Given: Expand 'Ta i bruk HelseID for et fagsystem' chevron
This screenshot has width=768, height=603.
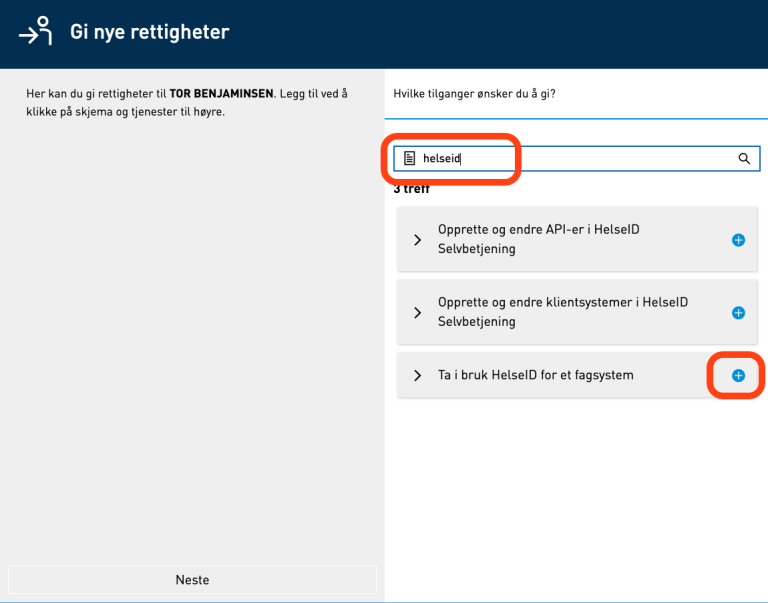Looking at the screenshot, I should coord(417,375).
